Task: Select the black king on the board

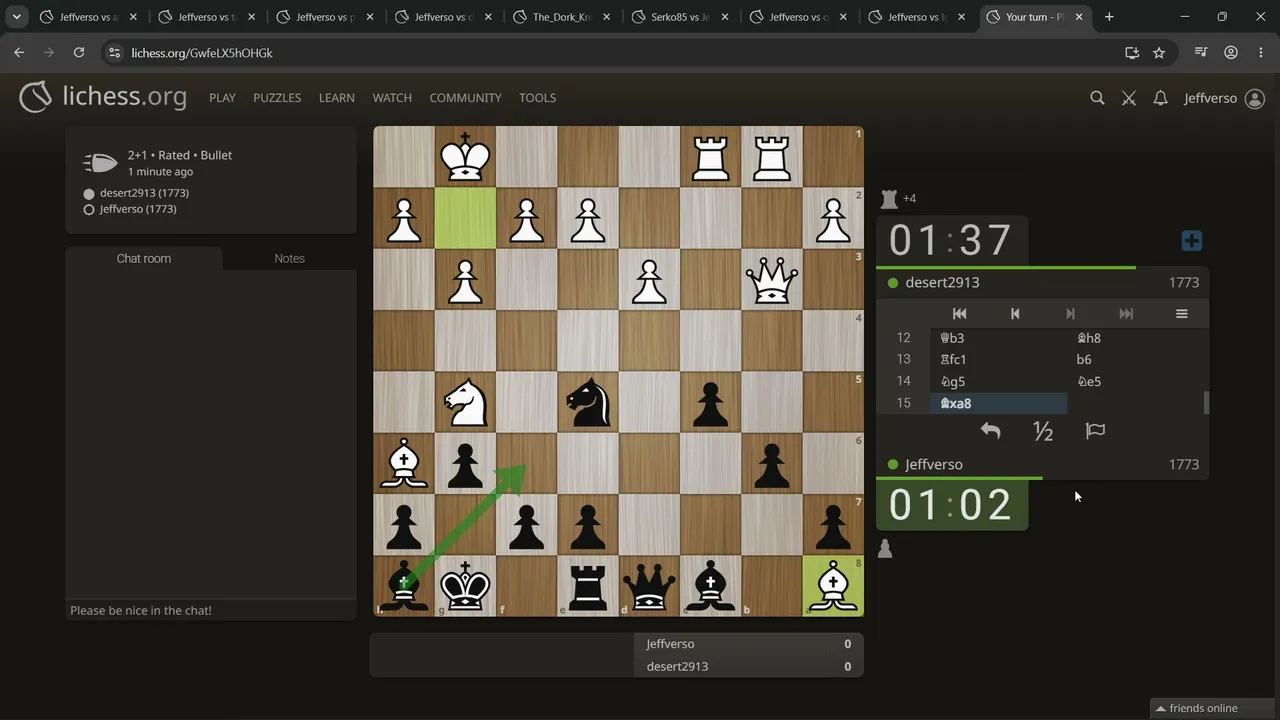Action: pos(465,586)
